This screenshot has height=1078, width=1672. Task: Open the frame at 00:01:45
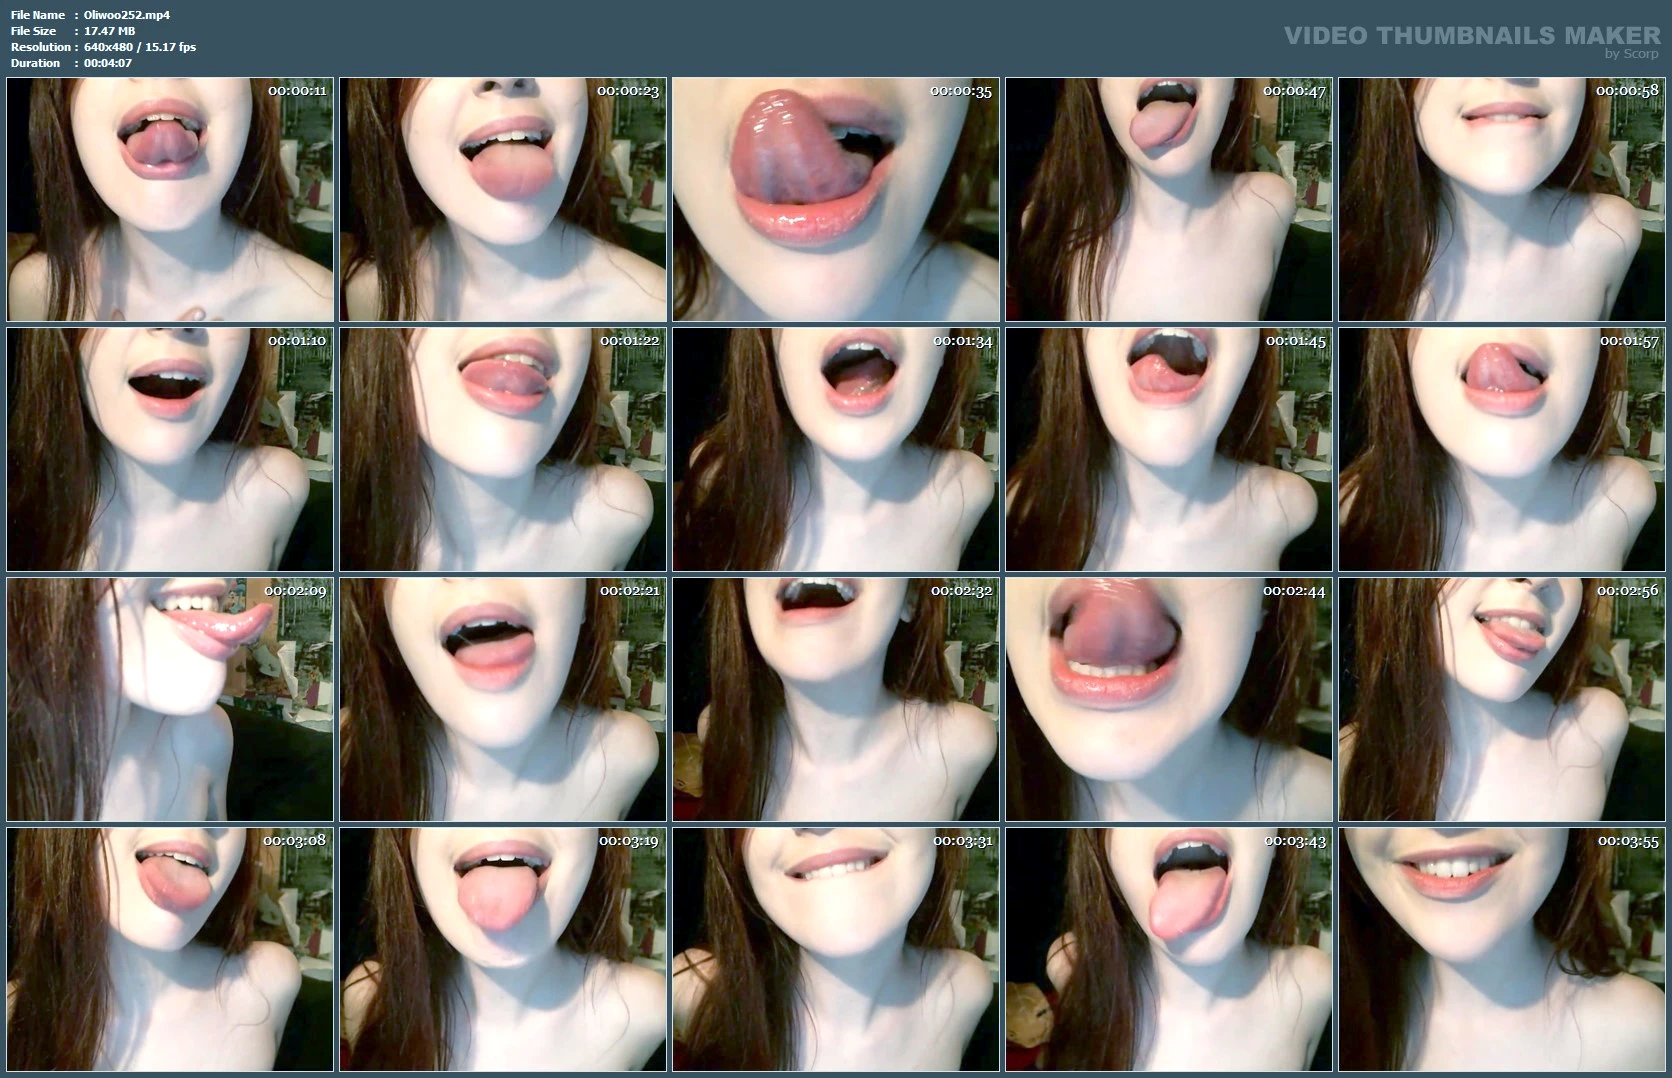tap(1169, 449)
